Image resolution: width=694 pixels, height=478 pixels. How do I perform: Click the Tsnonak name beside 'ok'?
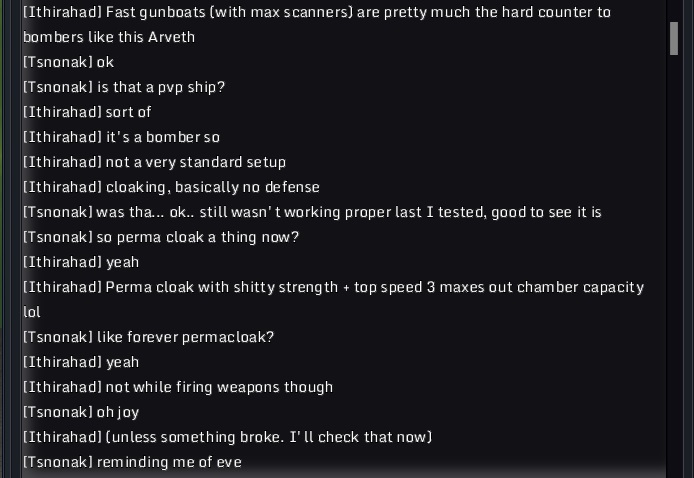58,62
